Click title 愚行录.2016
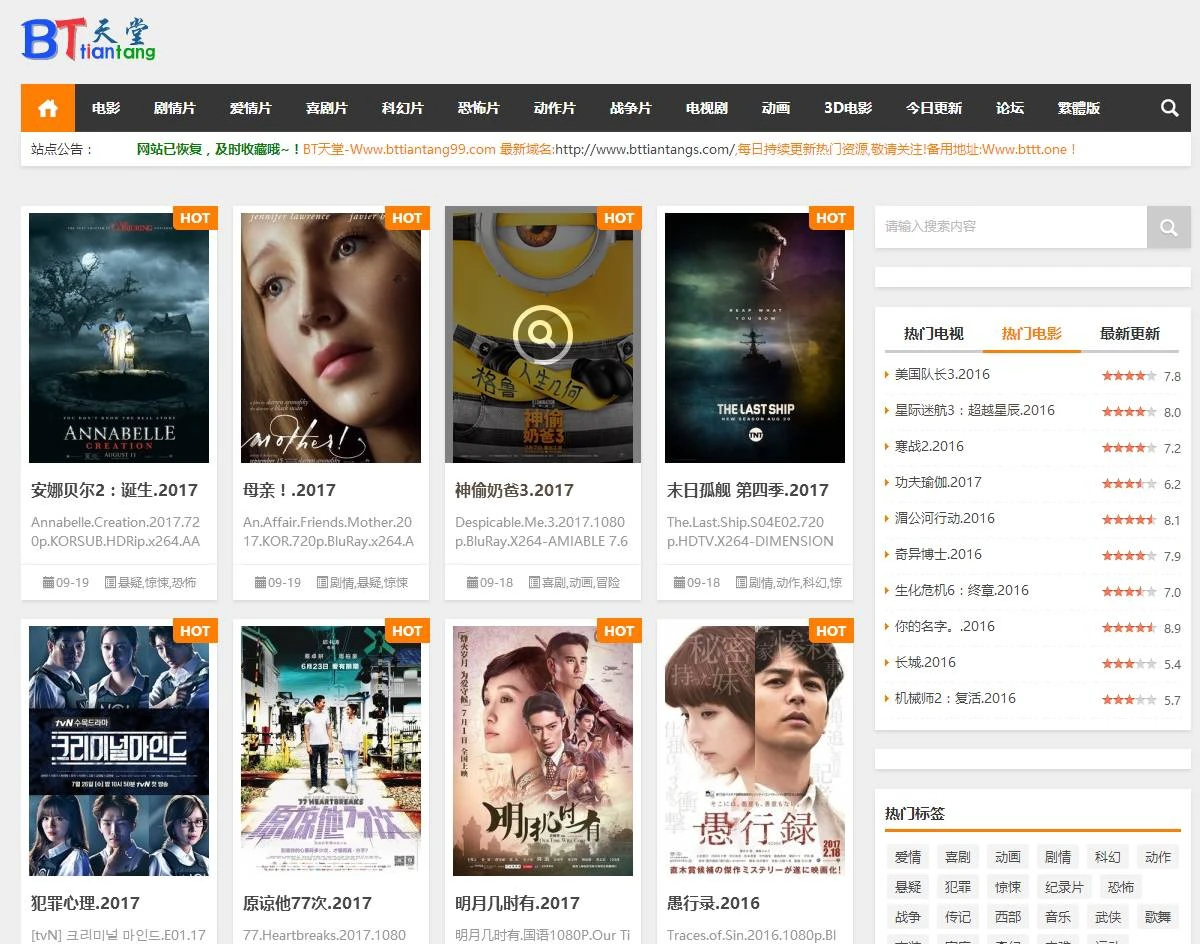Image resolution: width=1200 pixels, height=944 pixels. pyautogui.click(x=713, y=903)
